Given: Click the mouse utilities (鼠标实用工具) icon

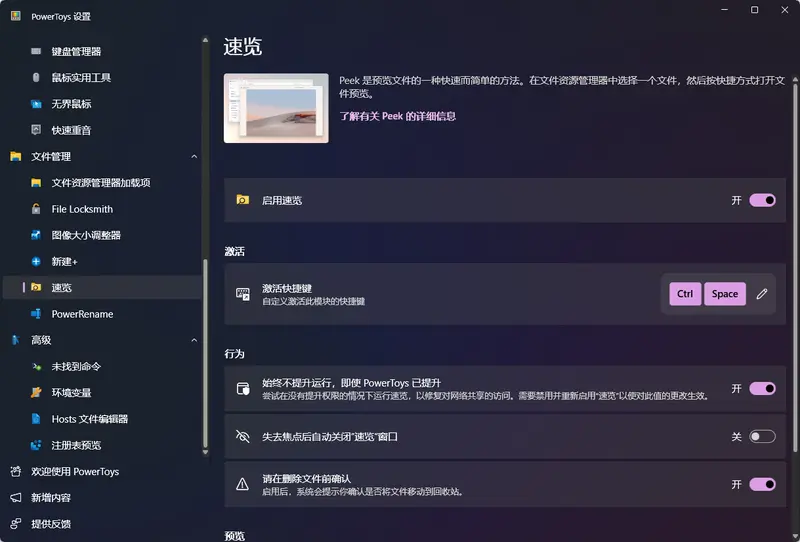Looking at the screenshot, I should tap(36, 78).
